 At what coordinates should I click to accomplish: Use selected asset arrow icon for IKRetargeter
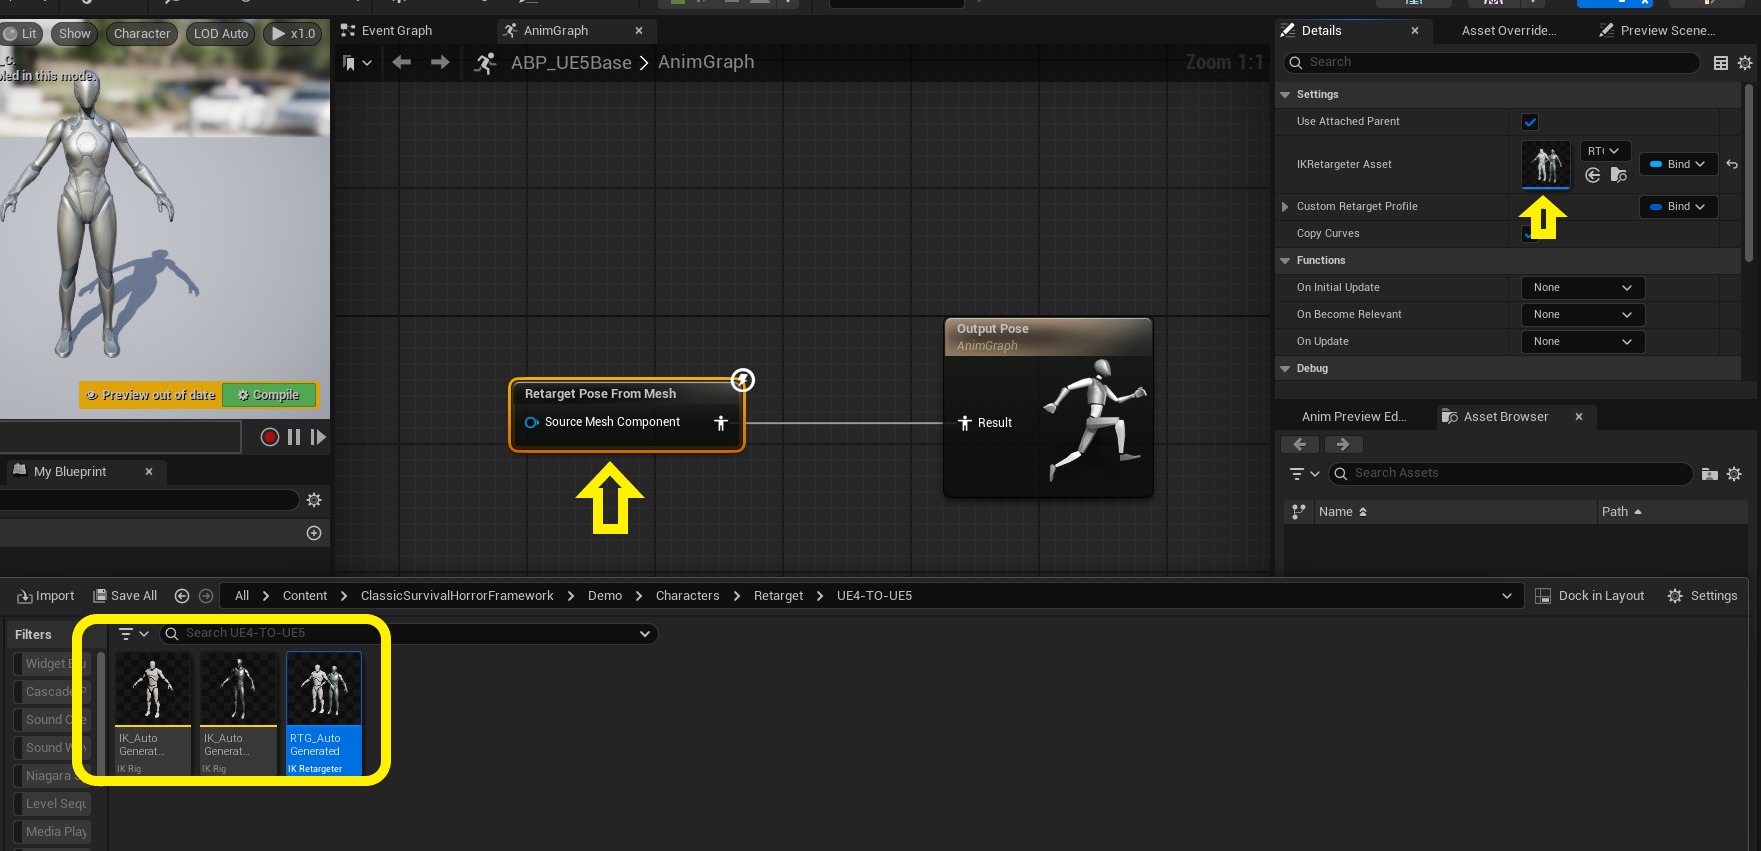click(1593, 176)
